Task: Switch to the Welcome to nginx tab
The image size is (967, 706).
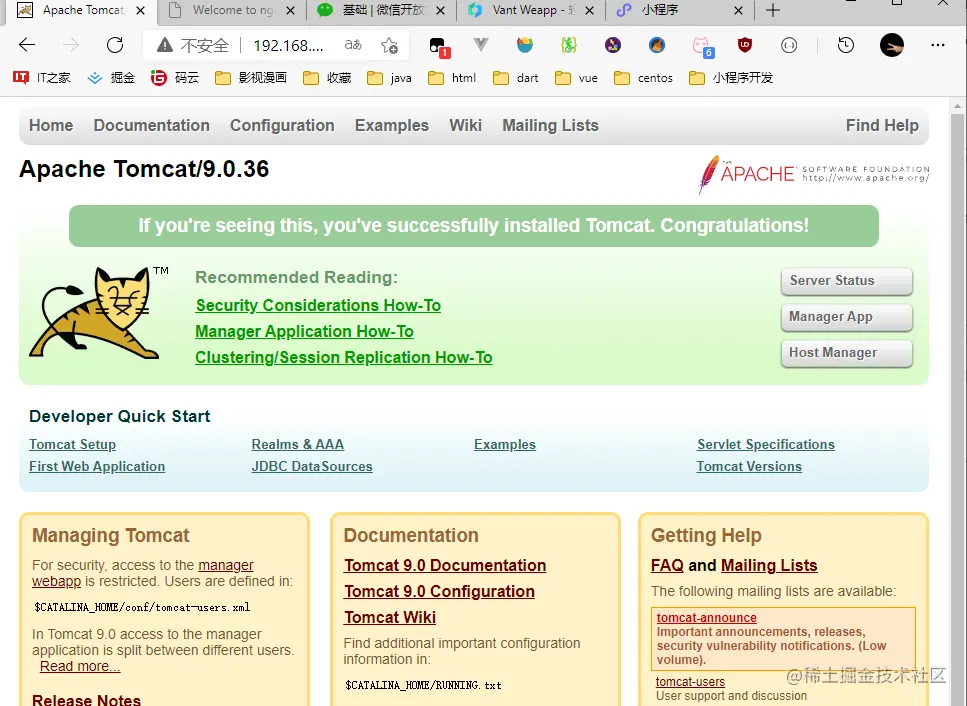Action: click(x=232, y=10)
